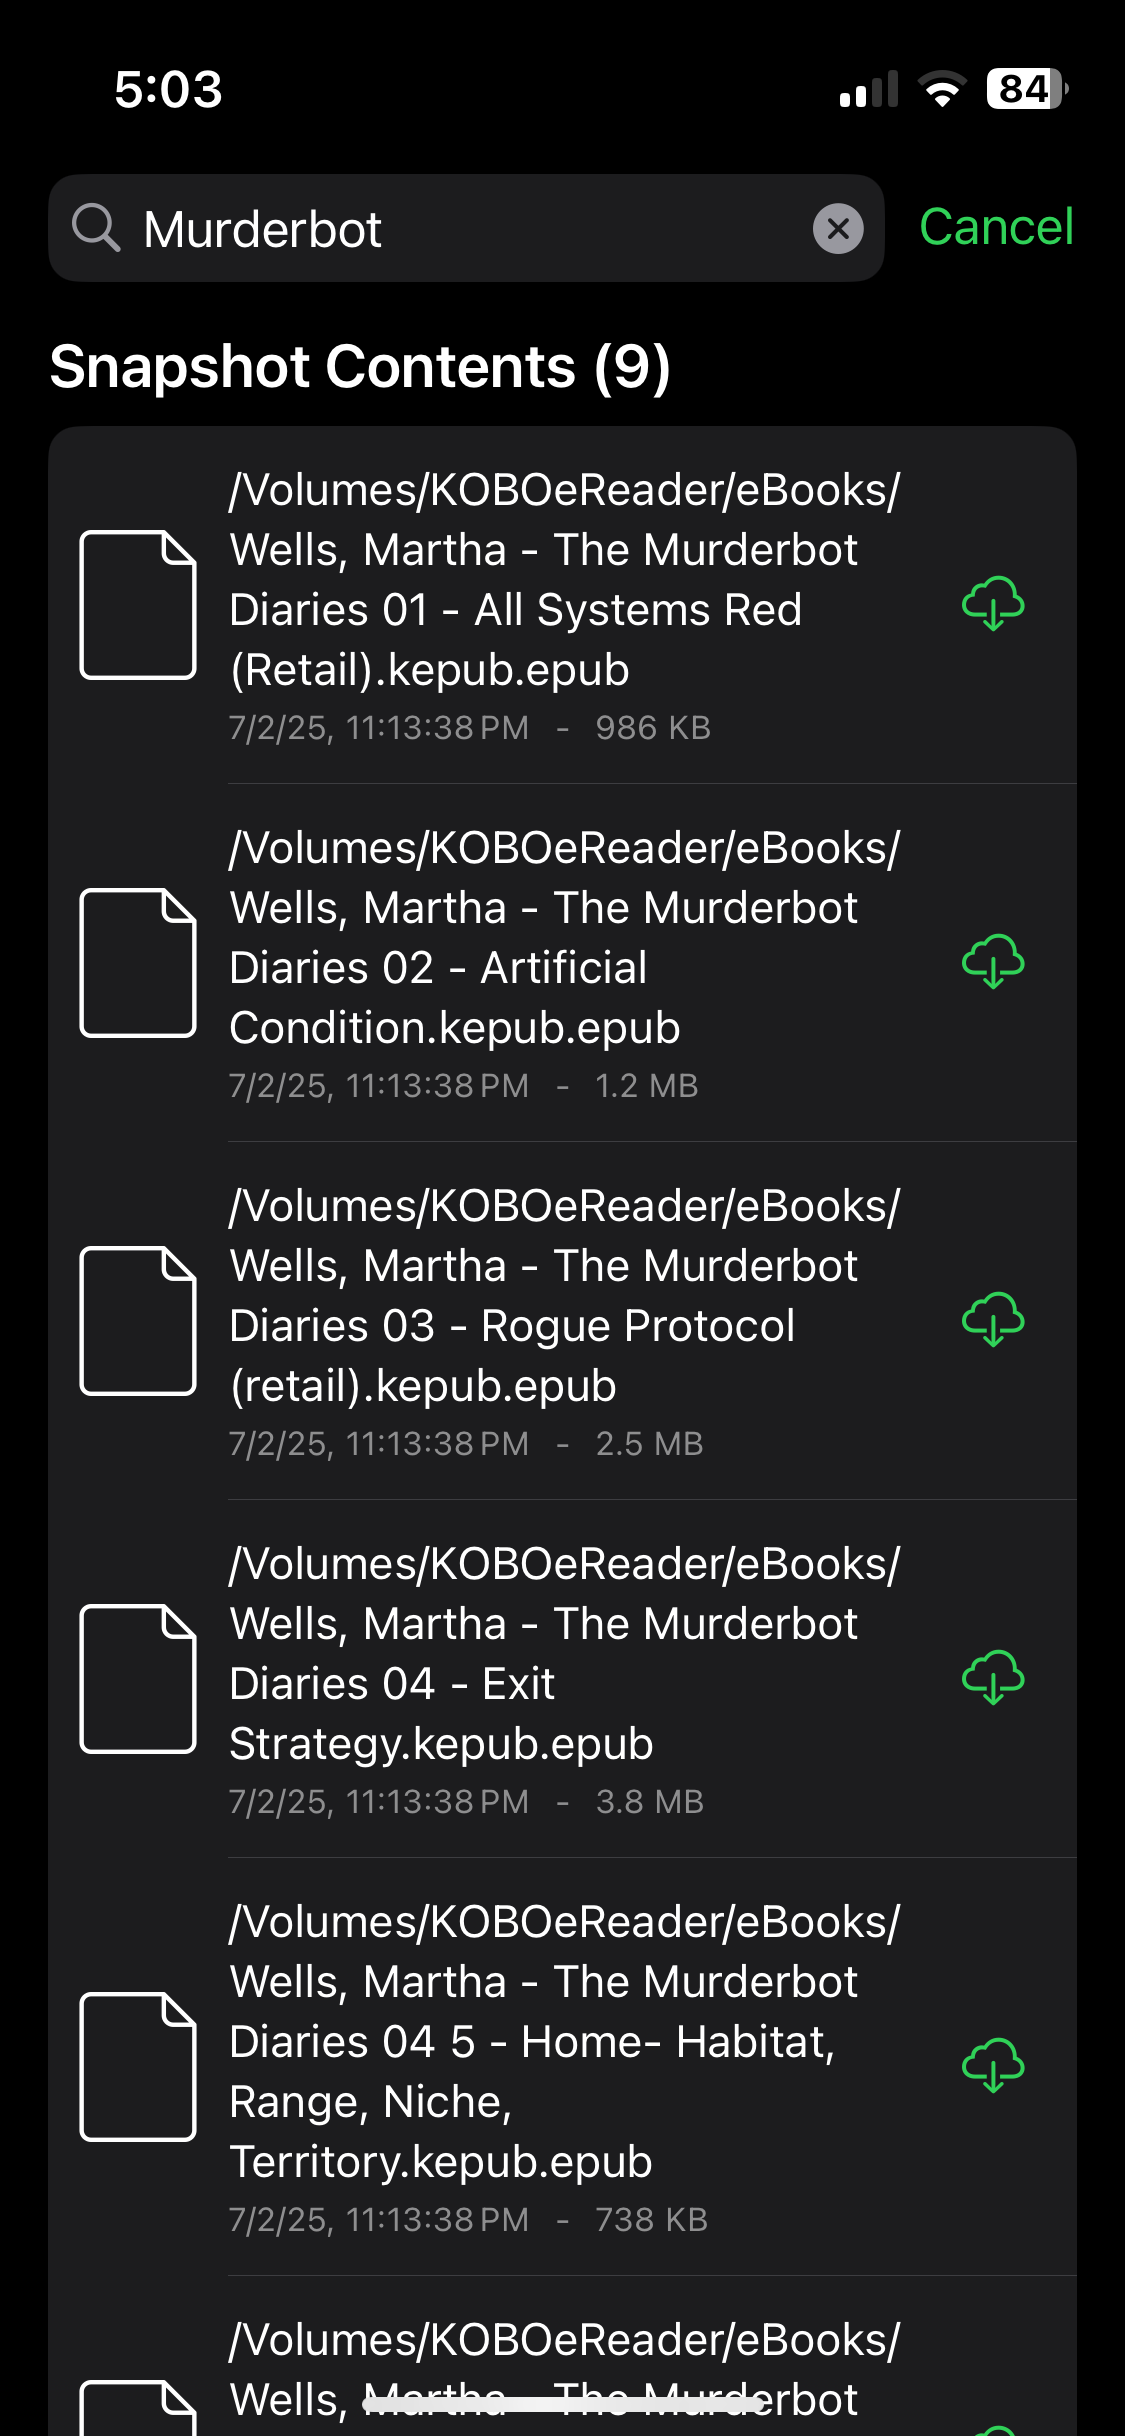
Task: Cancel the search
Action: tap(996, 227)
